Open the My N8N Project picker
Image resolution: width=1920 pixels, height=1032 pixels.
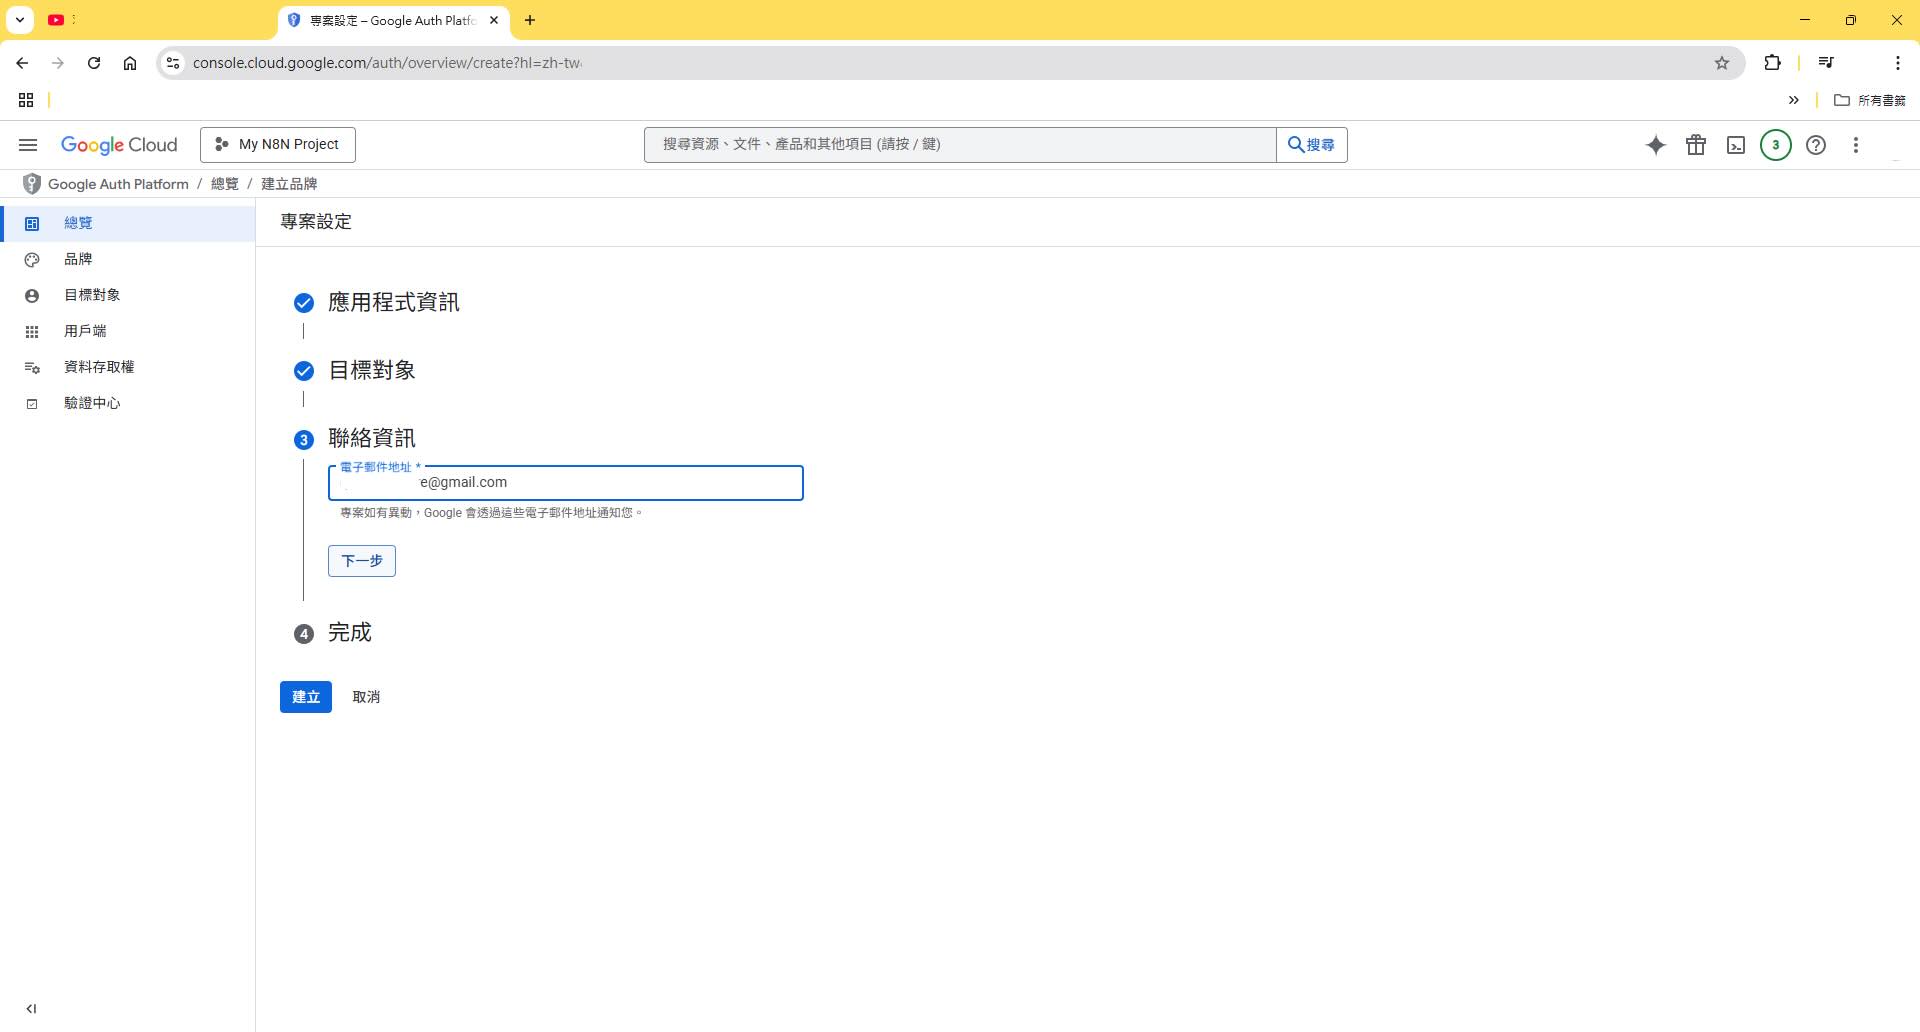click(277, 144)
